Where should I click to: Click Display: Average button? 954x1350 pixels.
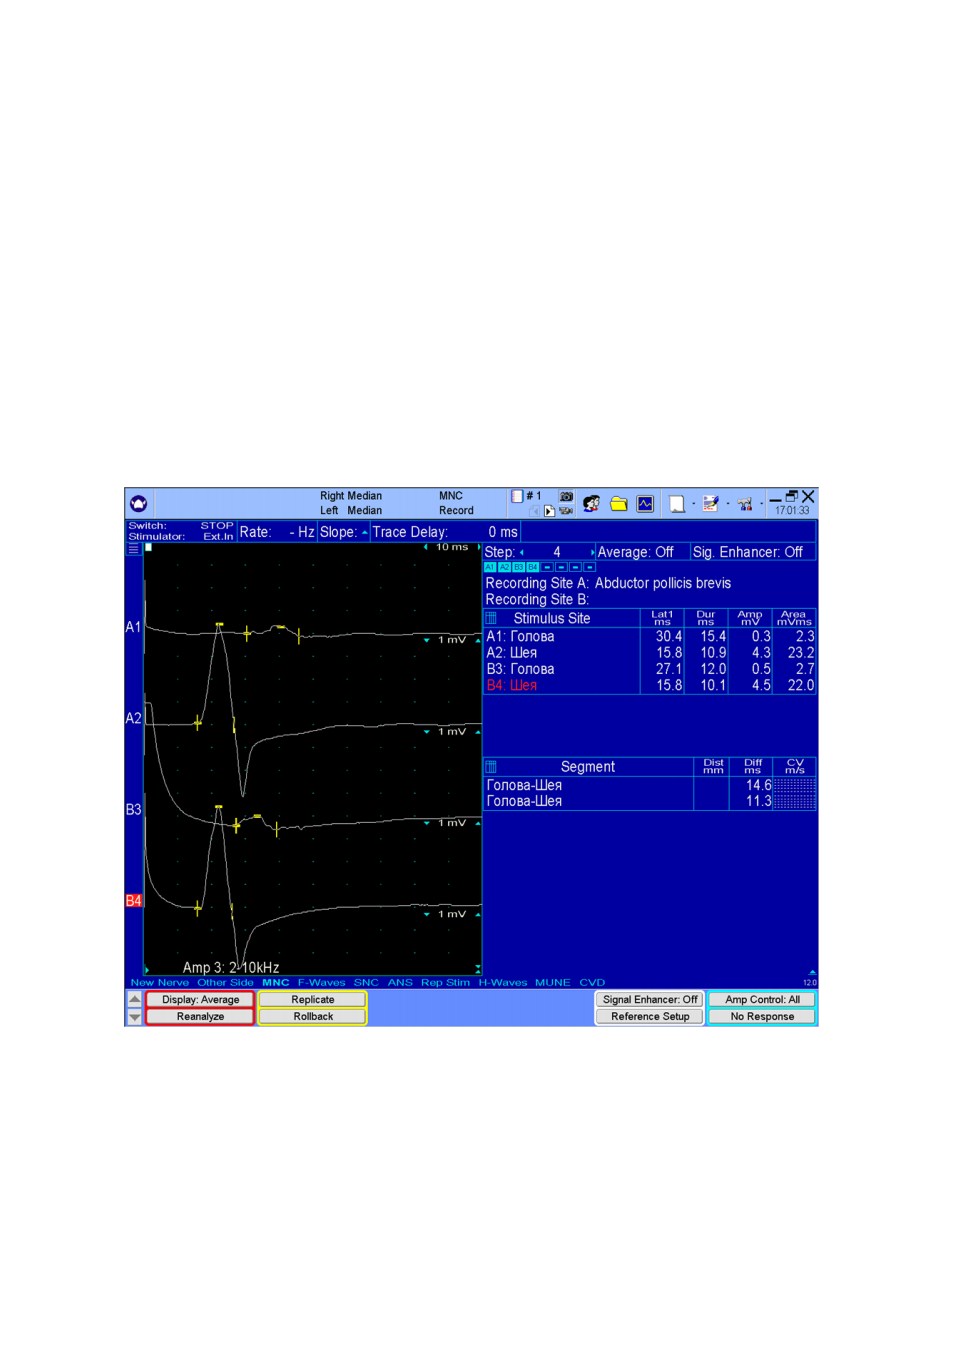pos(200,999)
